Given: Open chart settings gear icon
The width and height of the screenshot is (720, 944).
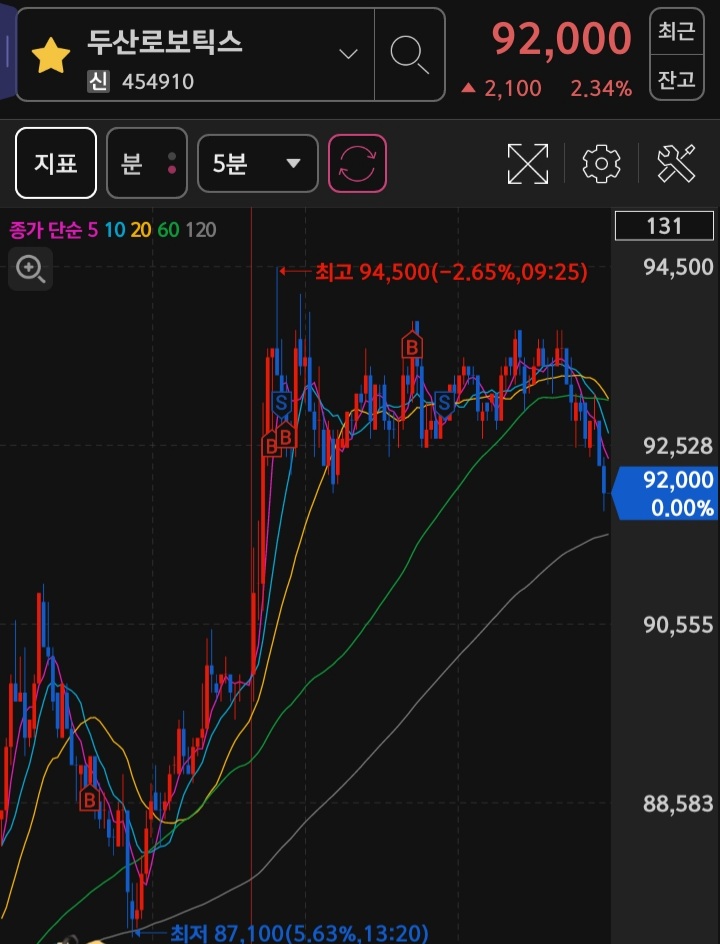Looking at the screenshot, I should (601, 164).
